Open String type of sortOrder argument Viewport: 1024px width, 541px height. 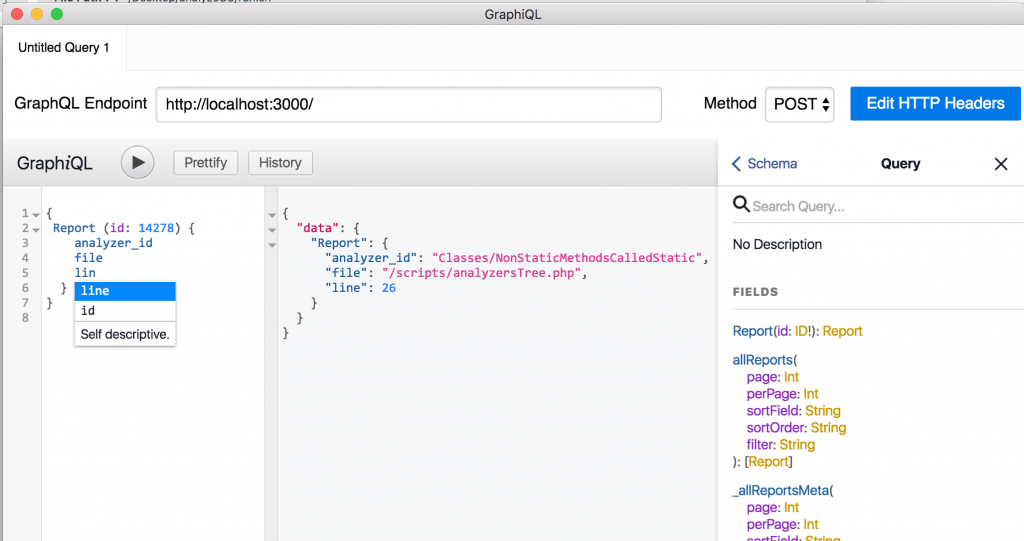click(x=828, y=428)
